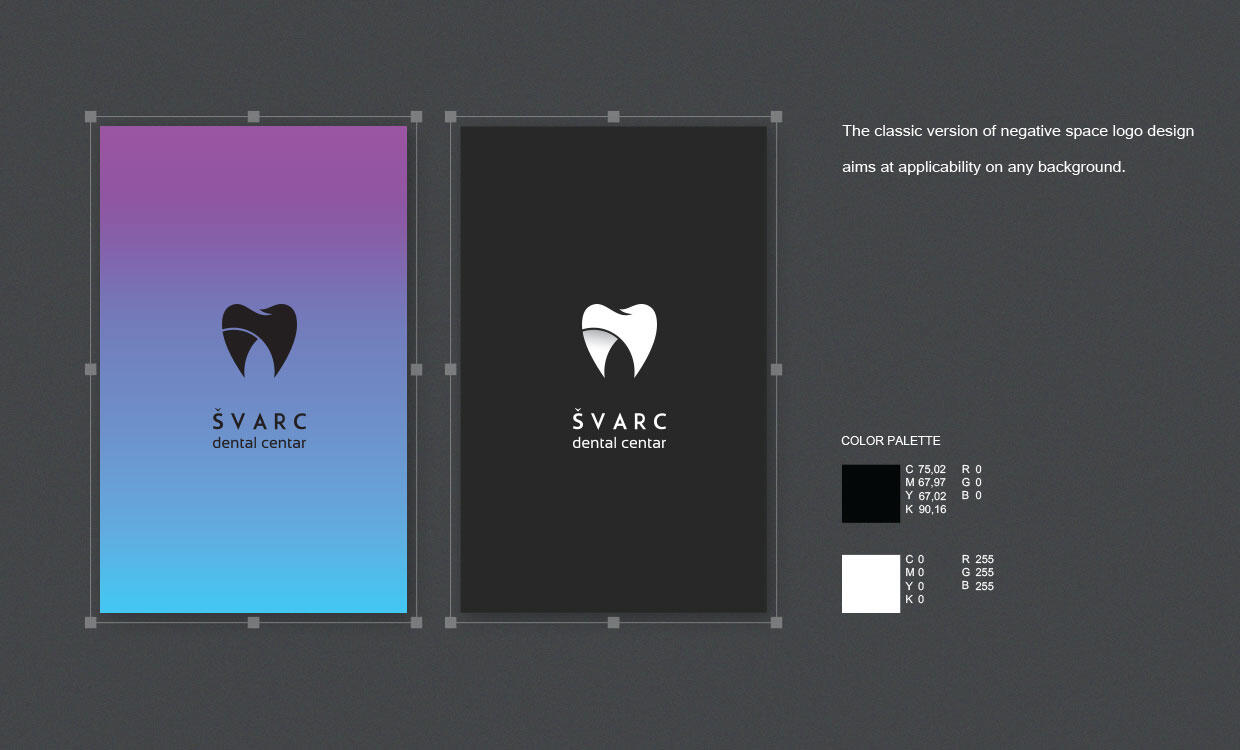Click the black tooth logo on gradient card
Screen dimensions: 1240x750
(259, 340)
